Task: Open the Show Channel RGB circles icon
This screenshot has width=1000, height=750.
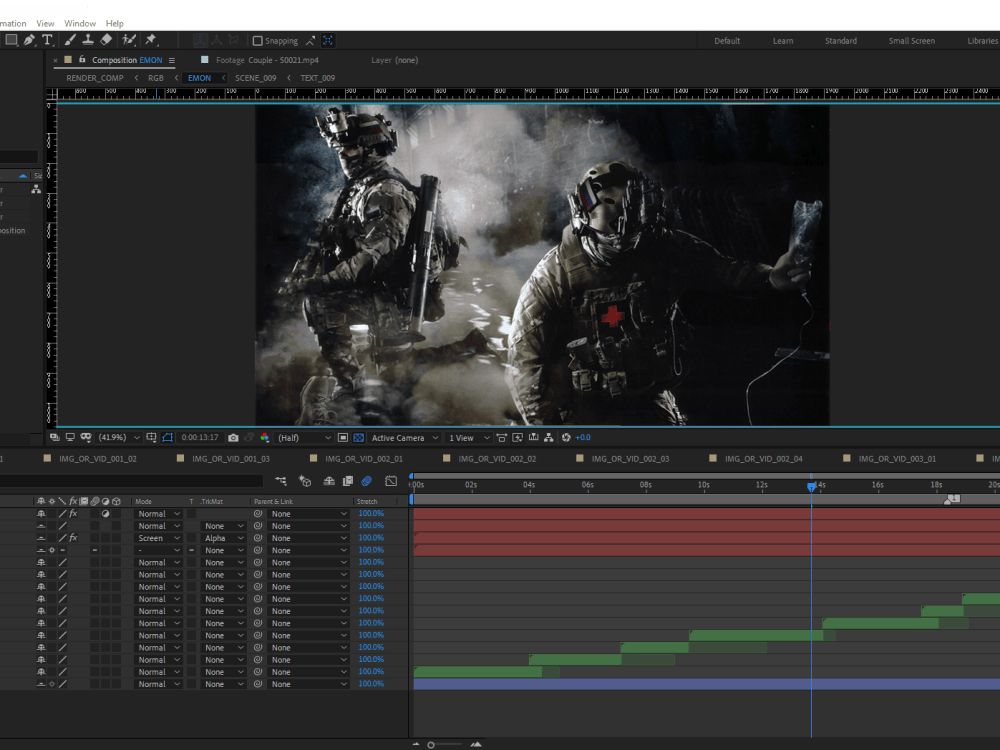Action: coord(265,438)
